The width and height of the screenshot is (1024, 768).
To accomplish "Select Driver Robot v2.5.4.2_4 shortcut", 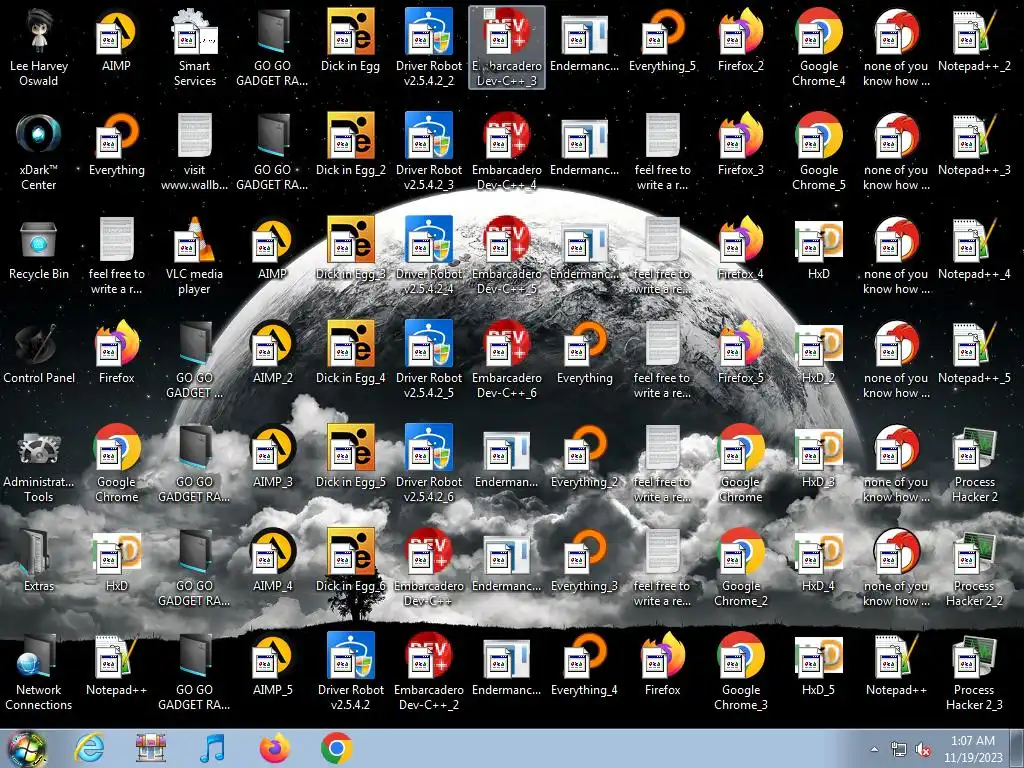I will 429,255.
